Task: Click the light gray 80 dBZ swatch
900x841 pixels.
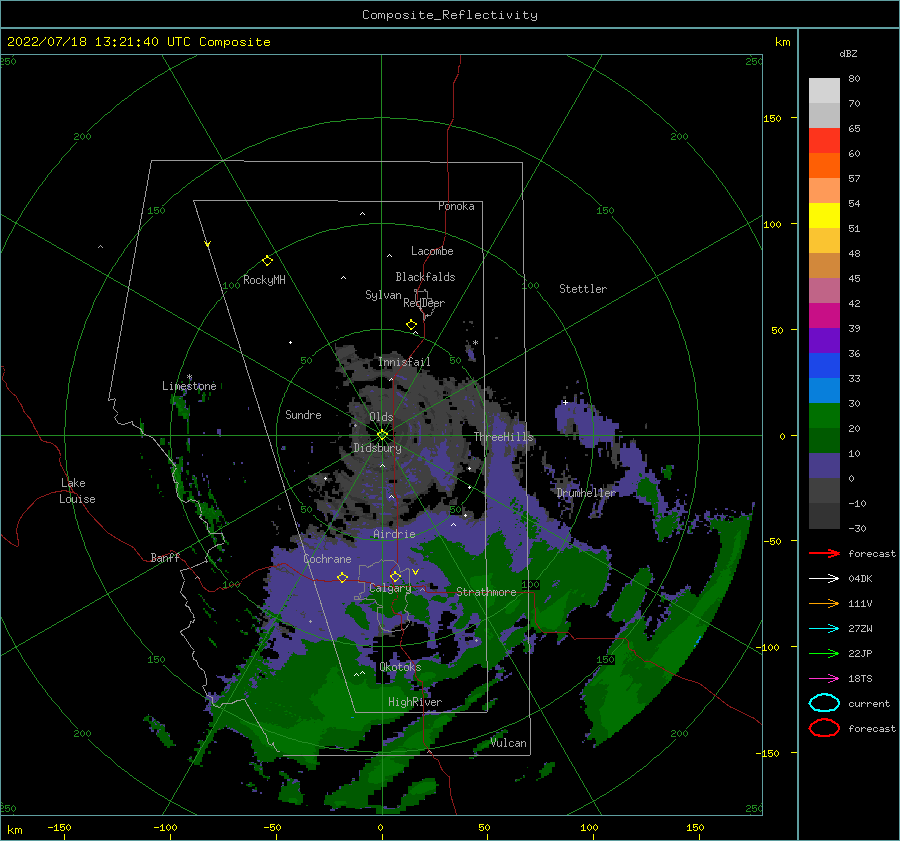Action: click(x=824, y=91)
